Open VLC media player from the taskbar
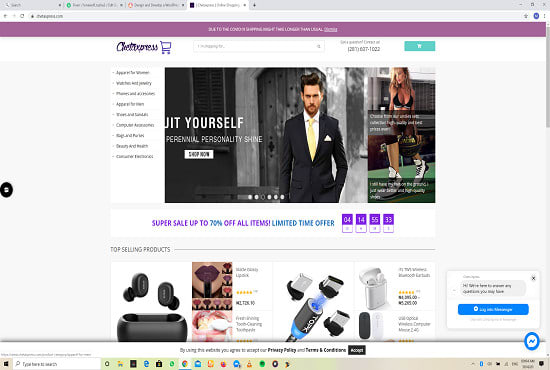The height and width of the screenshot is (370, 550). point(249,364)
